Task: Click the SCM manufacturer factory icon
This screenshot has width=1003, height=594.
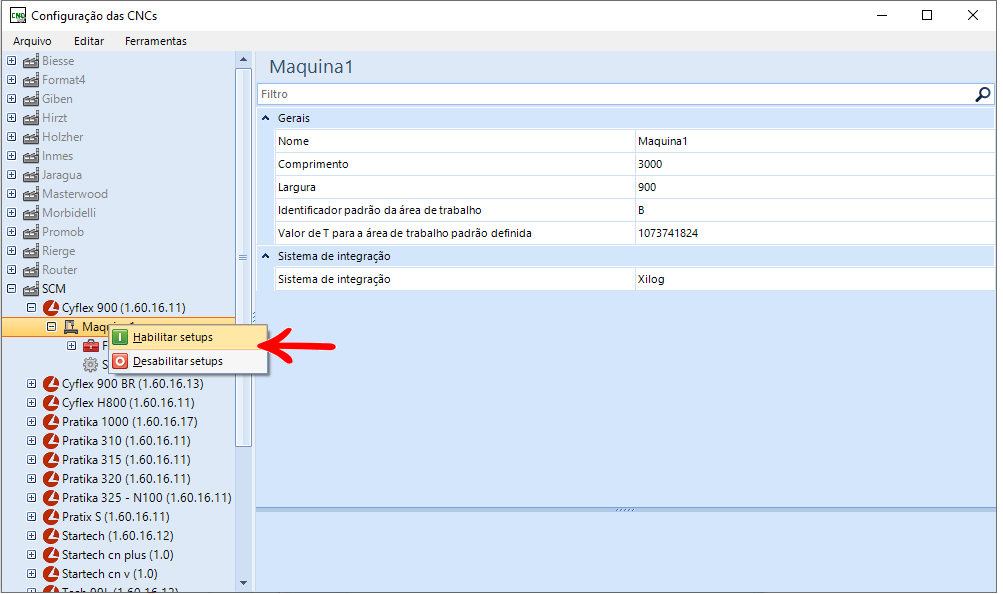Action: [x=31, y=290]
